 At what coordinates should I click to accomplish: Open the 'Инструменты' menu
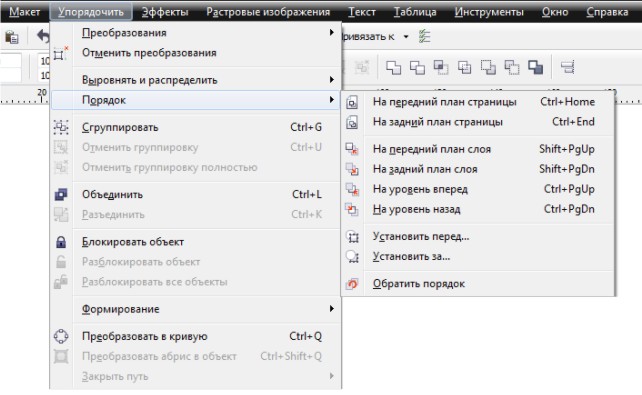click(489, 12)
